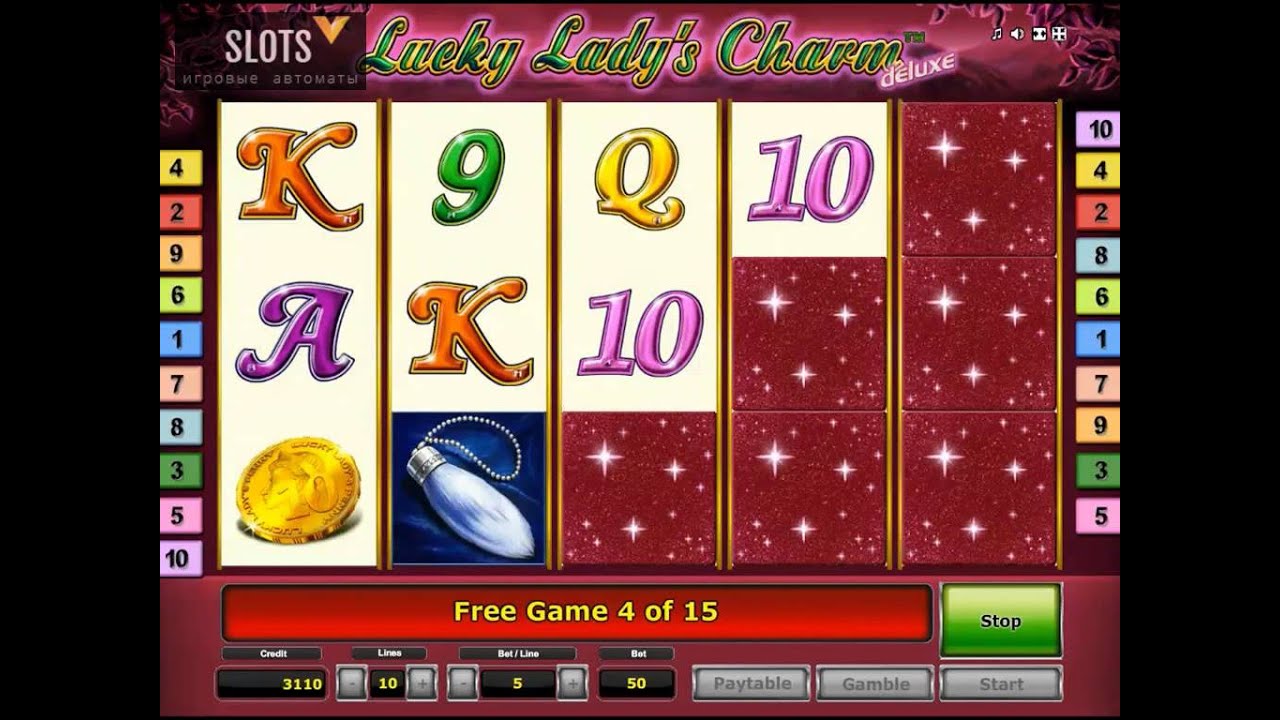
Task: Decrease the Bet / Line value
Action: click(x=461, y=684)
